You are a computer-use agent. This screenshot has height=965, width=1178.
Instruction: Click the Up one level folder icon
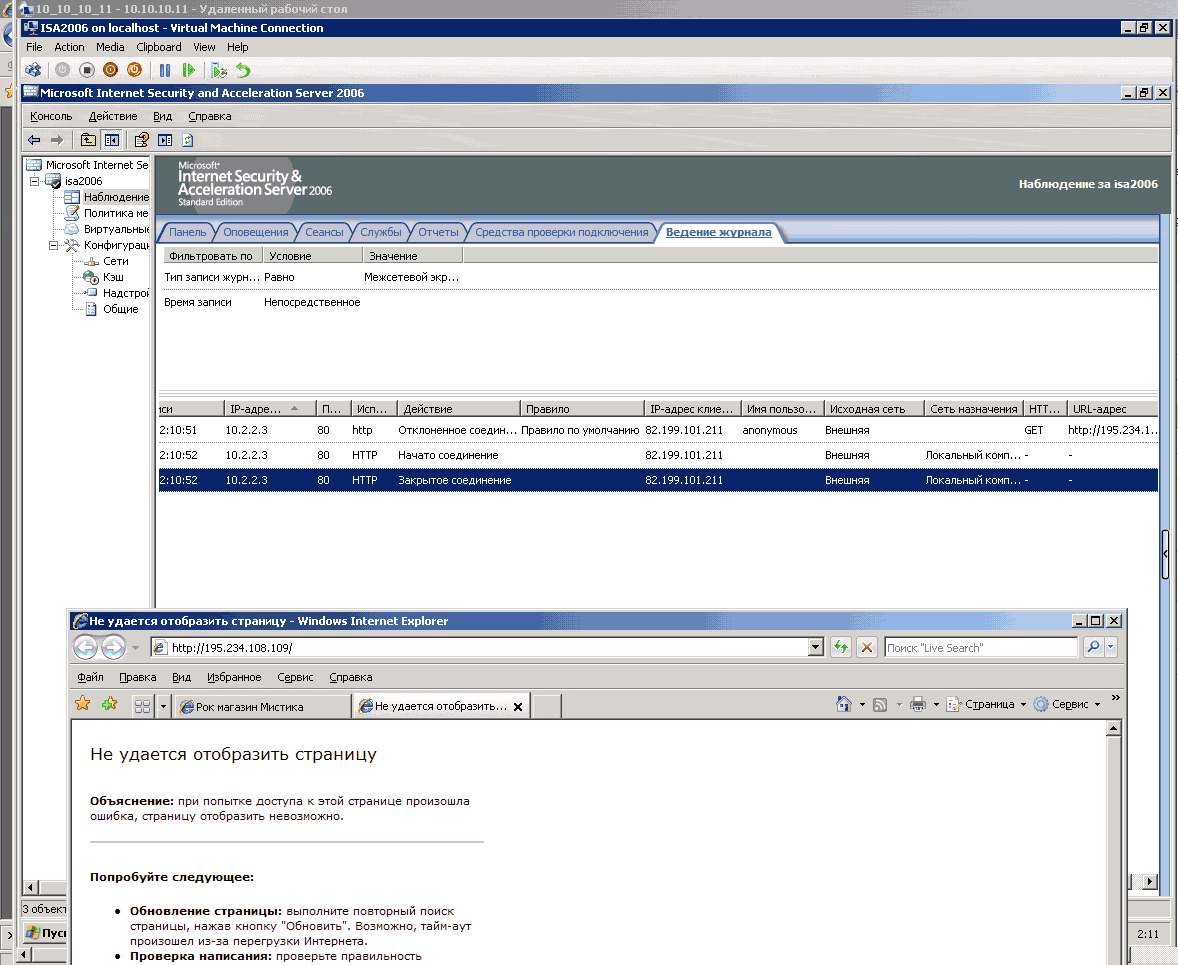coord(89,140)
